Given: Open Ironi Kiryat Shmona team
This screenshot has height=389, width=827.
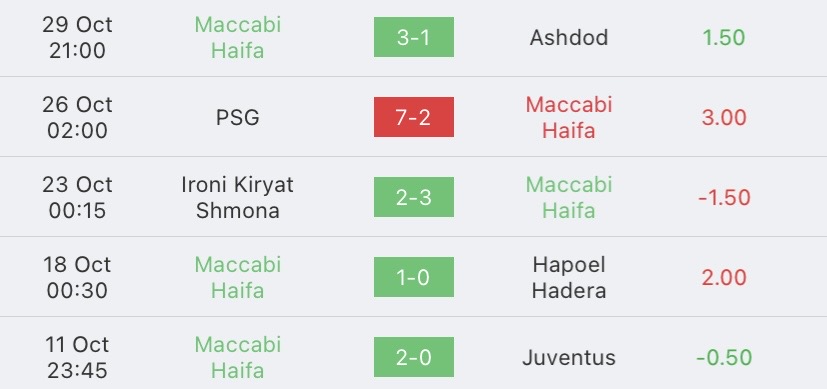Looking at the screenshot, I should click(237, 198).
